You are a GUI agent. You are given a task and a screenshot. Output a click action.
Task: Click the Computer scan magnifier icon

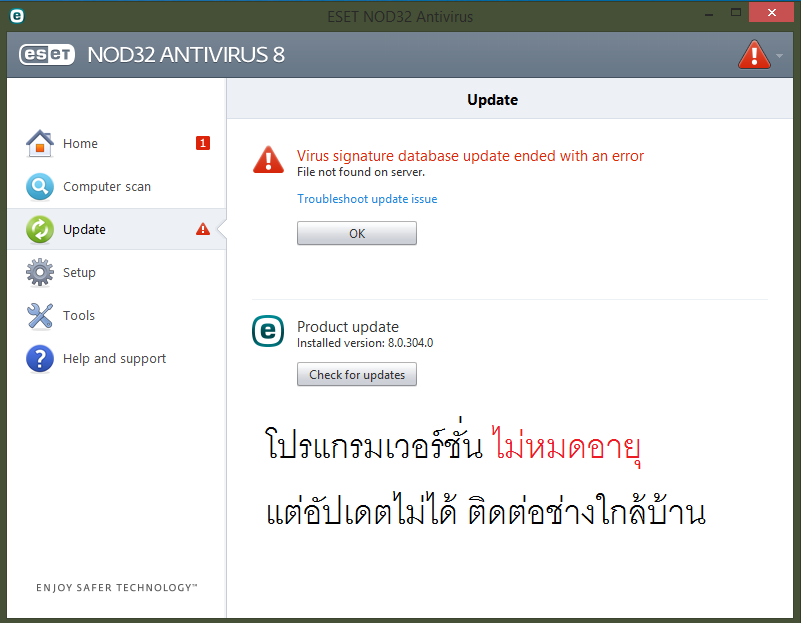(x=40, y=186)
